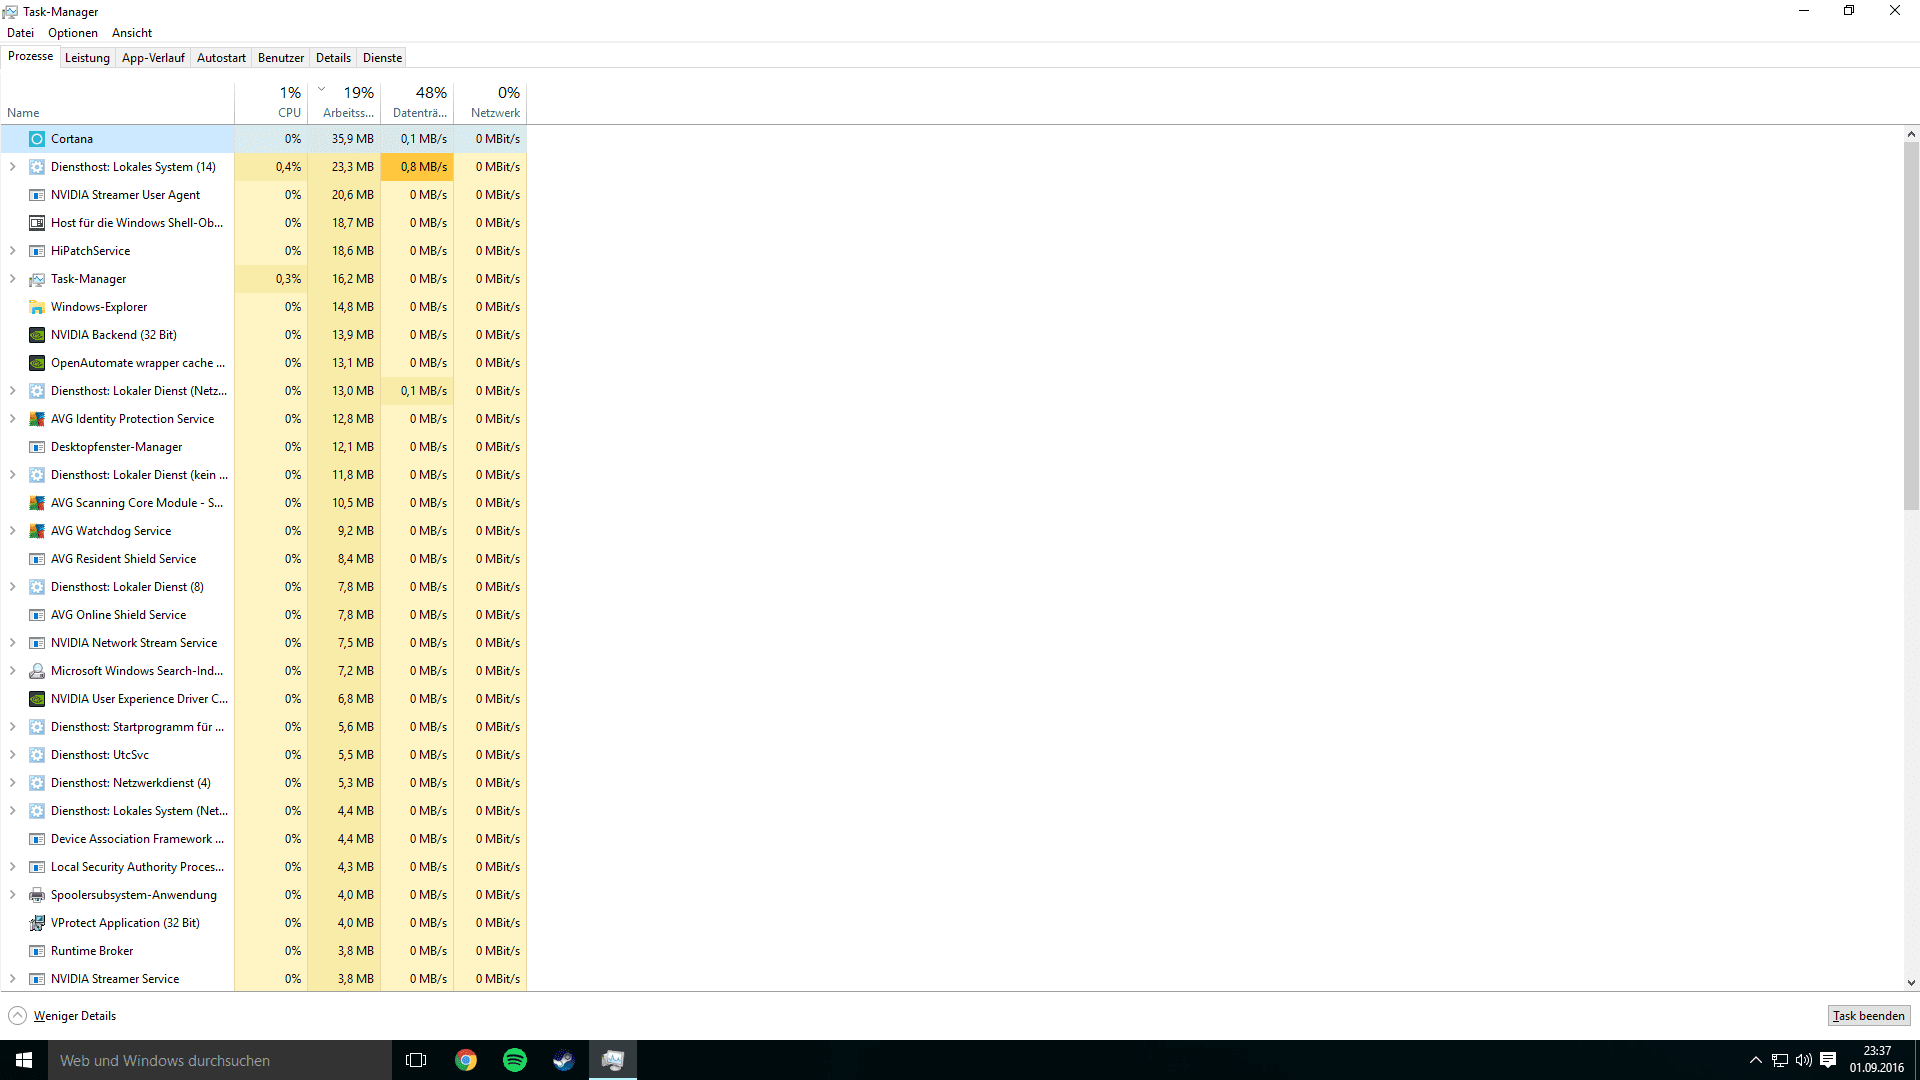1920x1080 pixels.
Task: Click the Web und Windows durchsuchen field
Action: (220, 1060)
